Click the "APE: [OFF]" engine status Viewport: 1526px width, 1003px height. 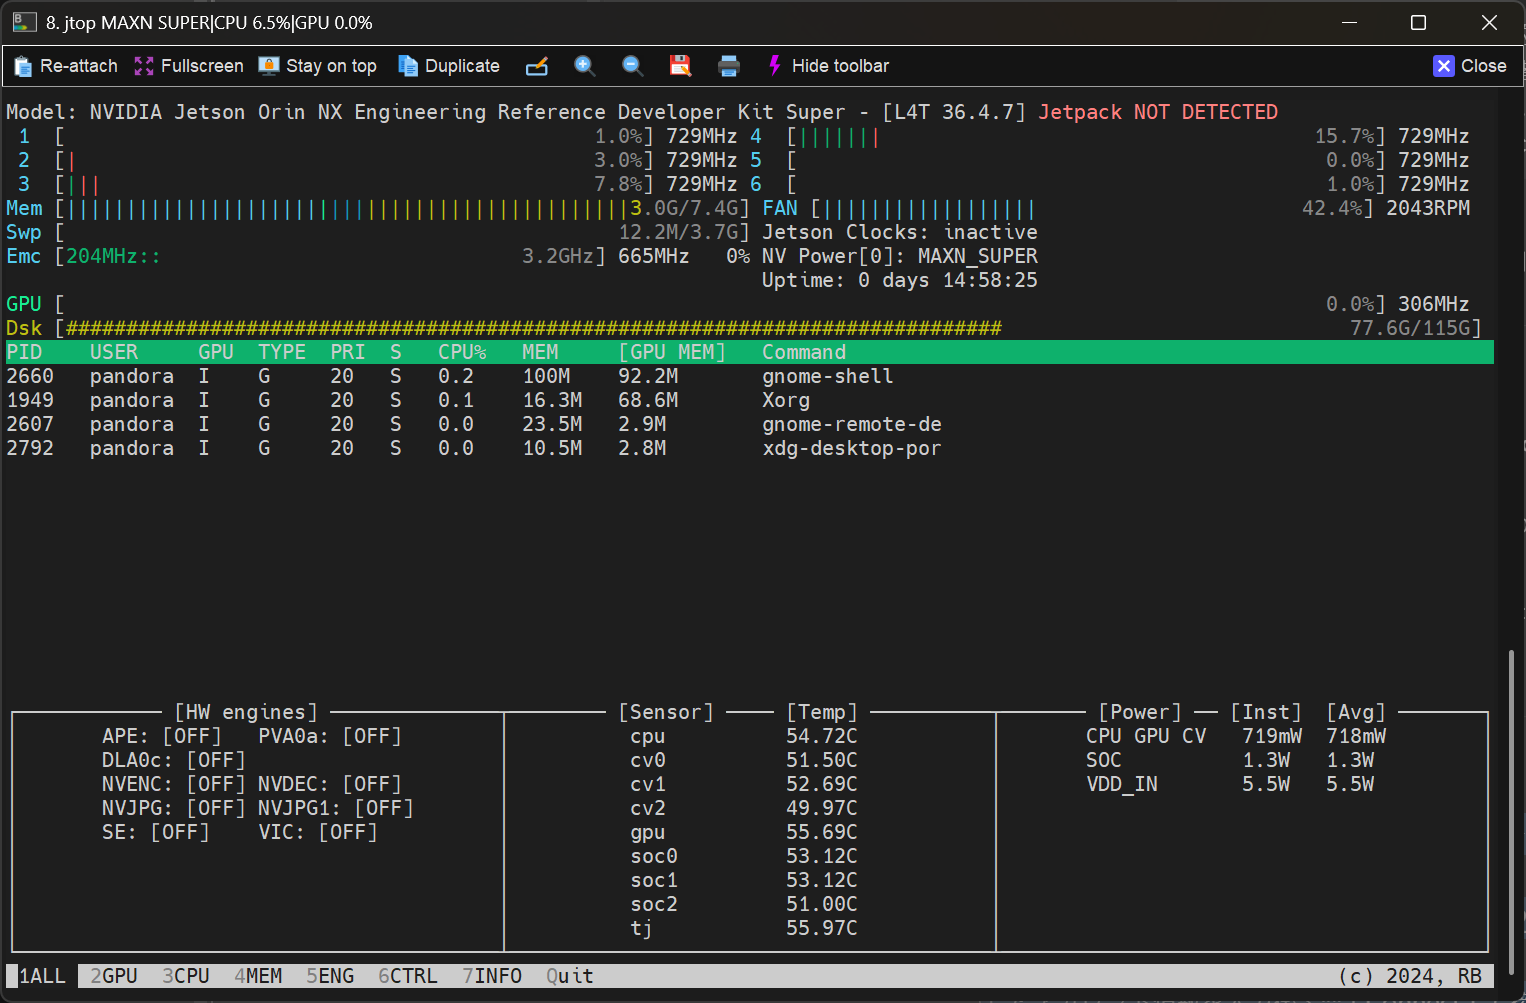(162, 736)
